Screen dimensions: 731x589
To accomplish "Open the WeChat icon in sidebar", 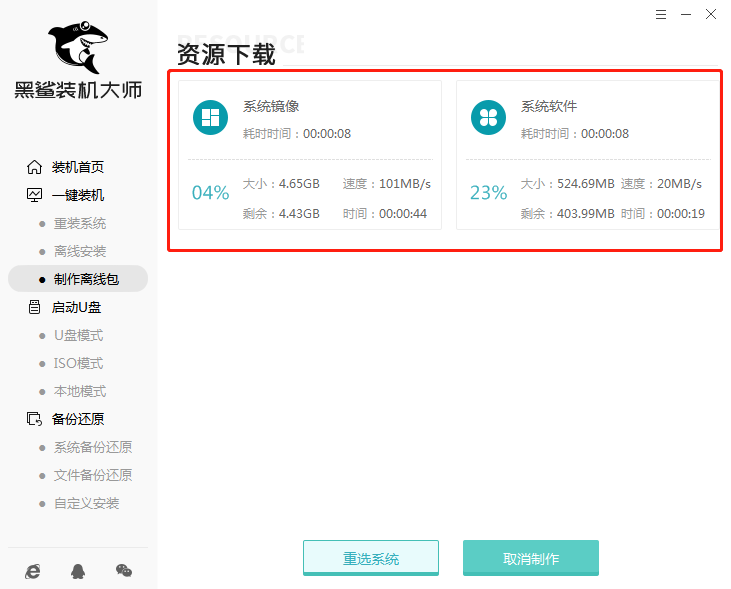I will coord(123,570).
